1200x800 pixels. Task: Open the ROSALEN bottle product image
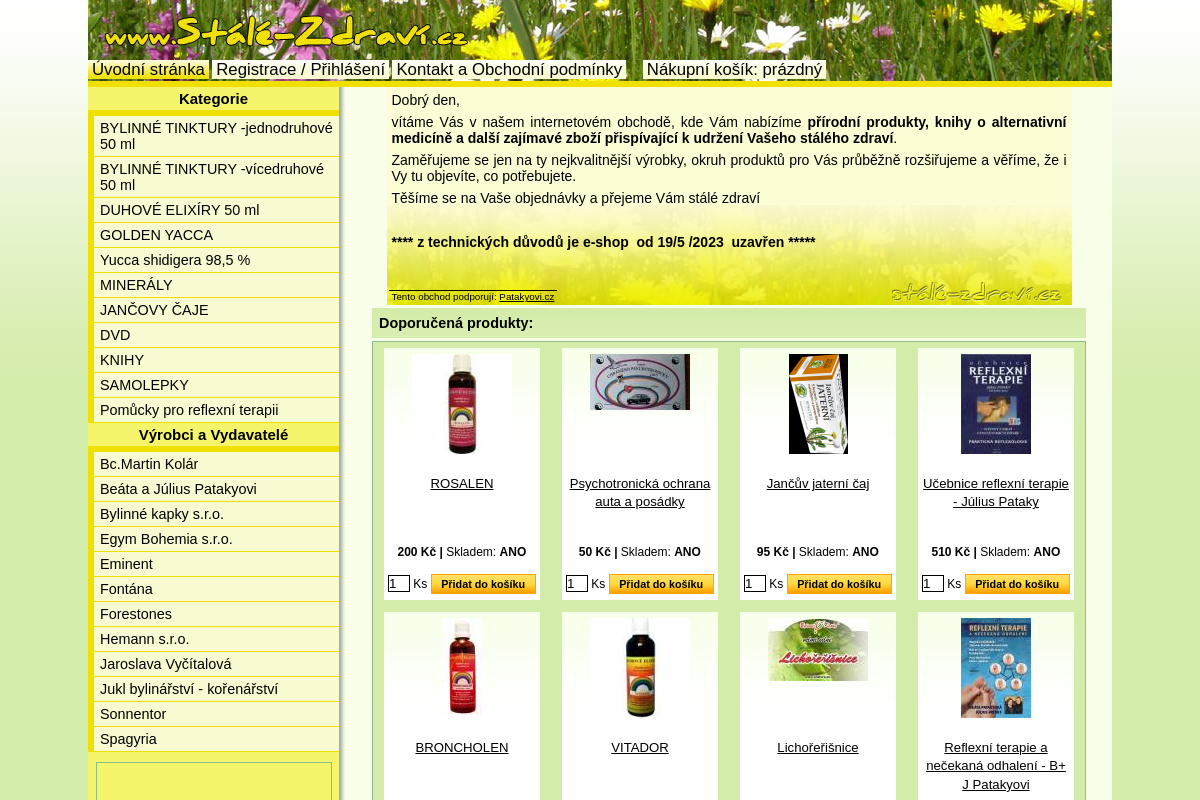point(462,404)
